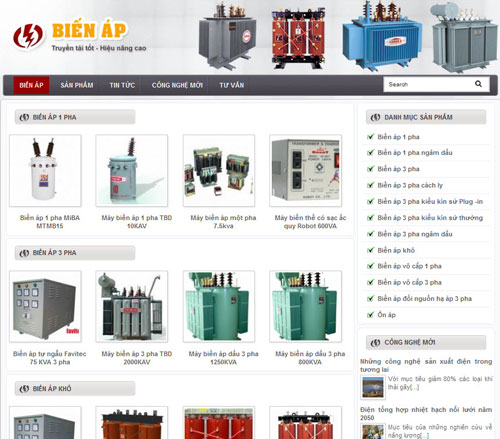The height and width of the screenshot is (439, 500).
Task: Click thumbnail of the fusion power 2050 article
Action: [373, 431]
